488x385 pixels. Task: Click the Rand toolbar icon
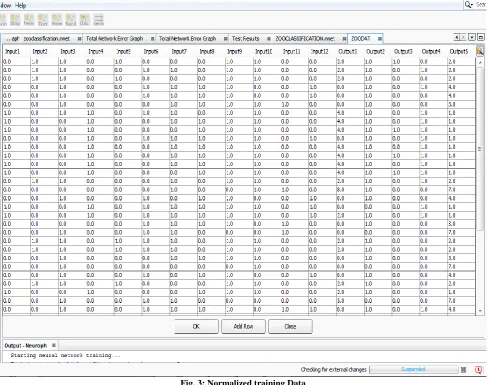(71, 20)
